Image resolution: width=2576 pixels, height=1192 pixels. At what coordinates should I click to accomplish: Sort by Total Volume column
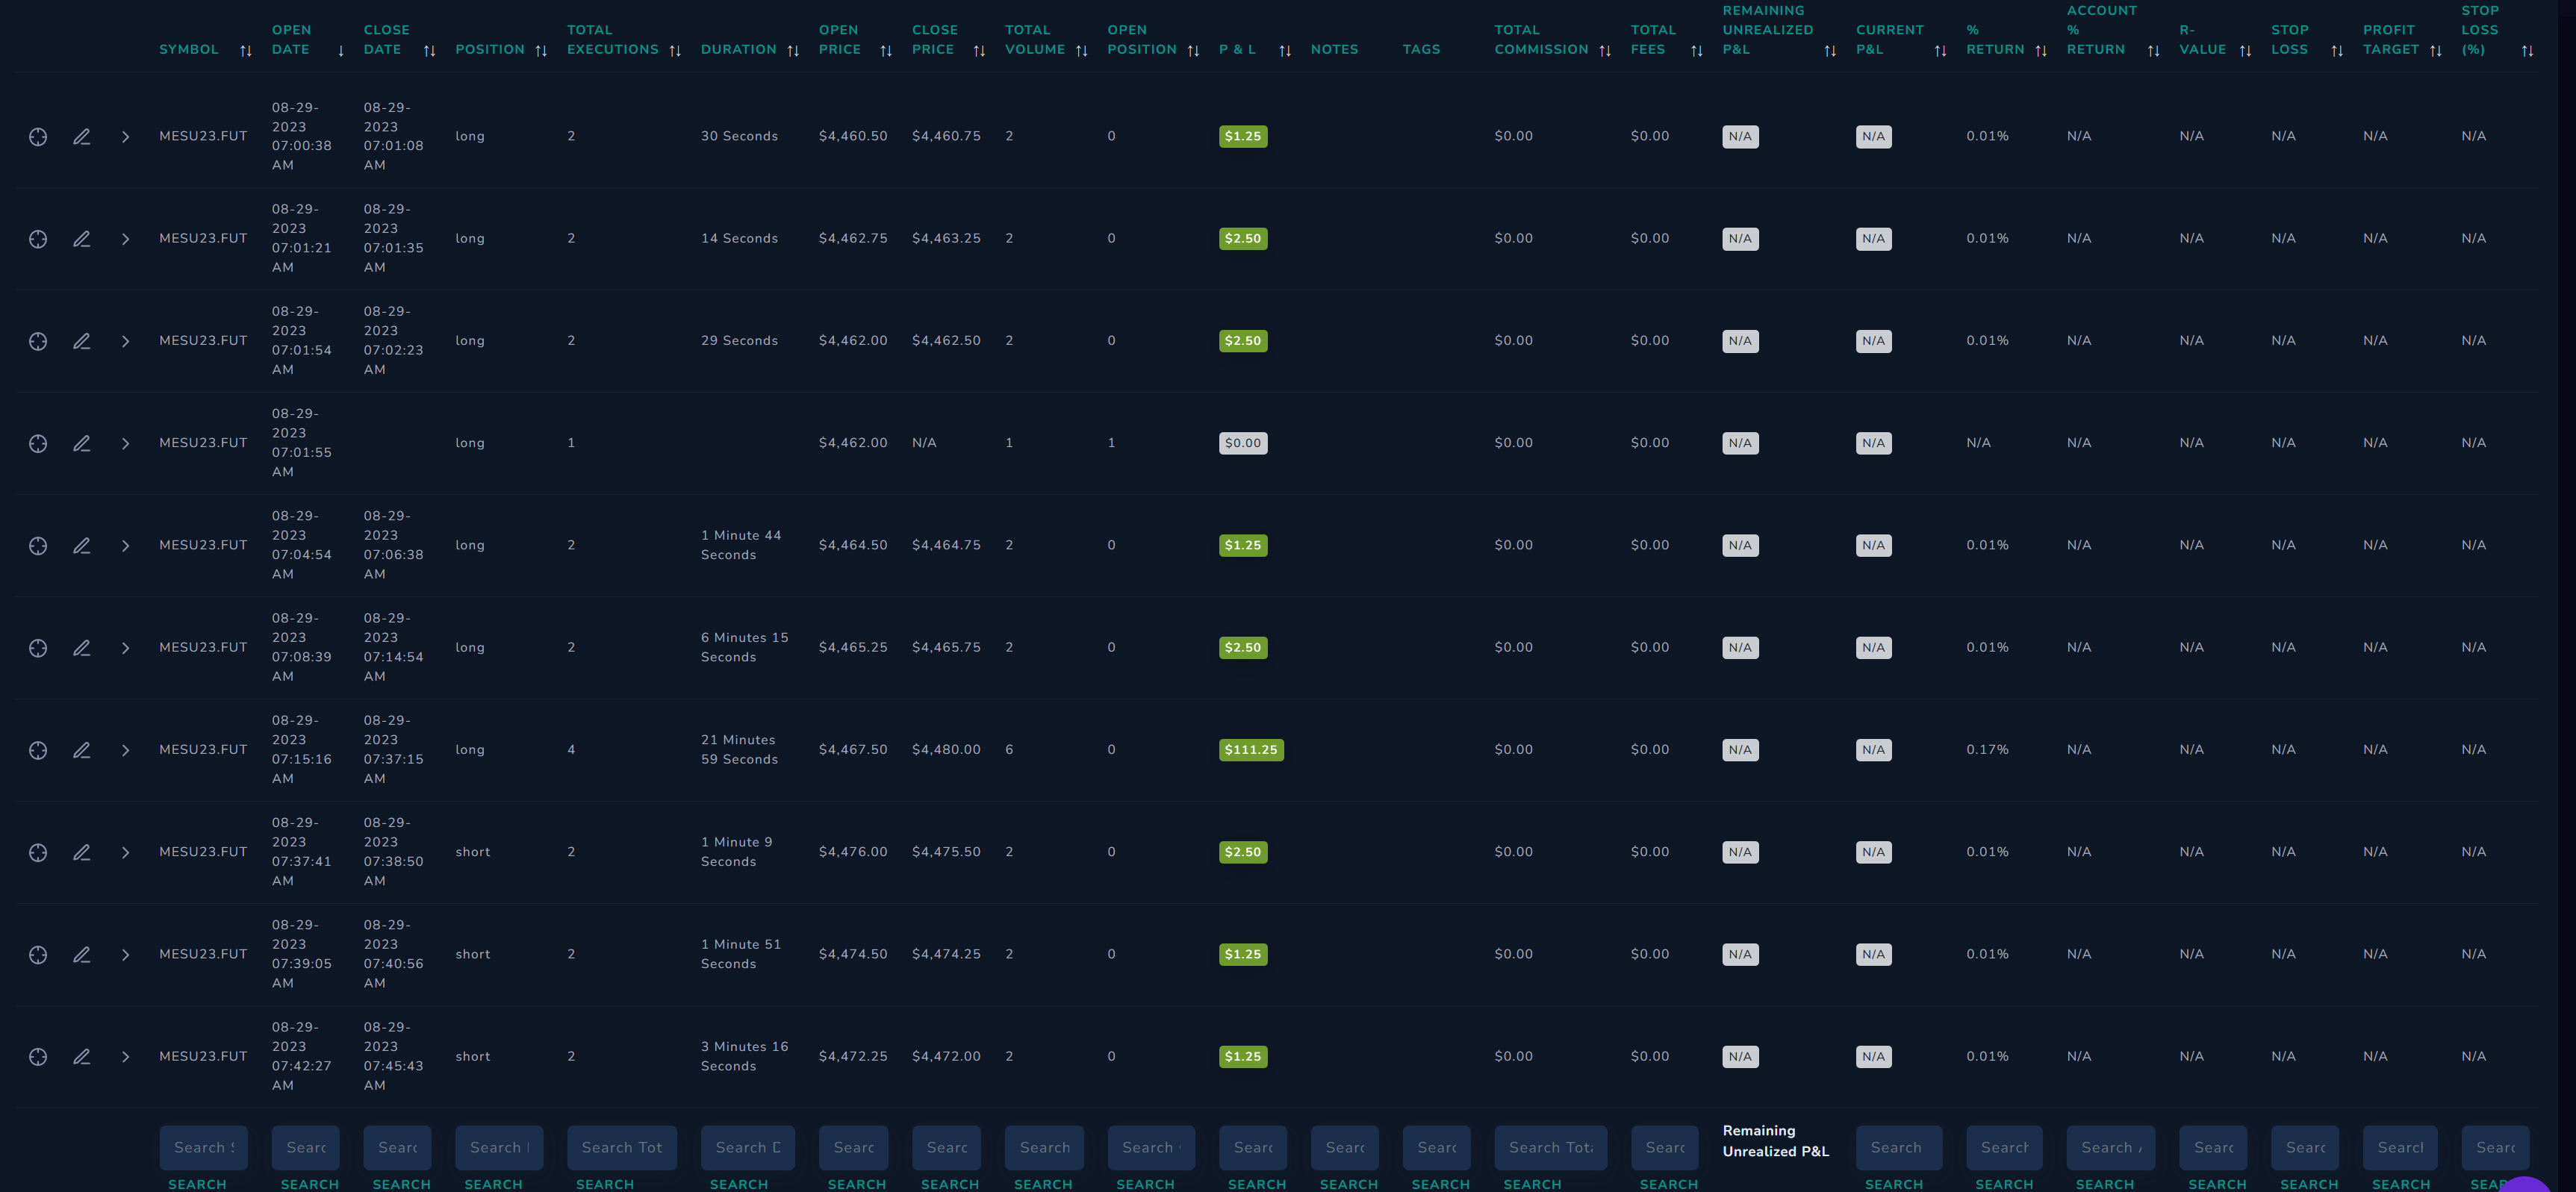[x=1081, y=51]
